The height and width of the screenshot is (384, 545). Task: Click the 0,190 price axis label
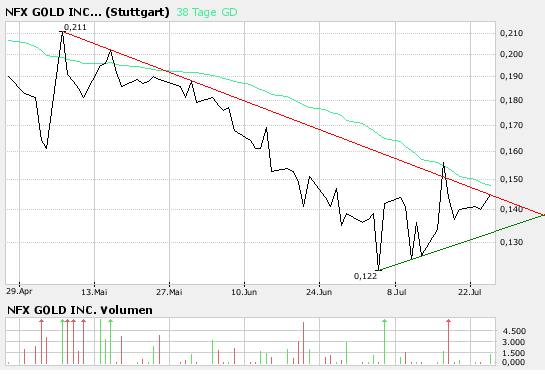[x=511, y=76]
